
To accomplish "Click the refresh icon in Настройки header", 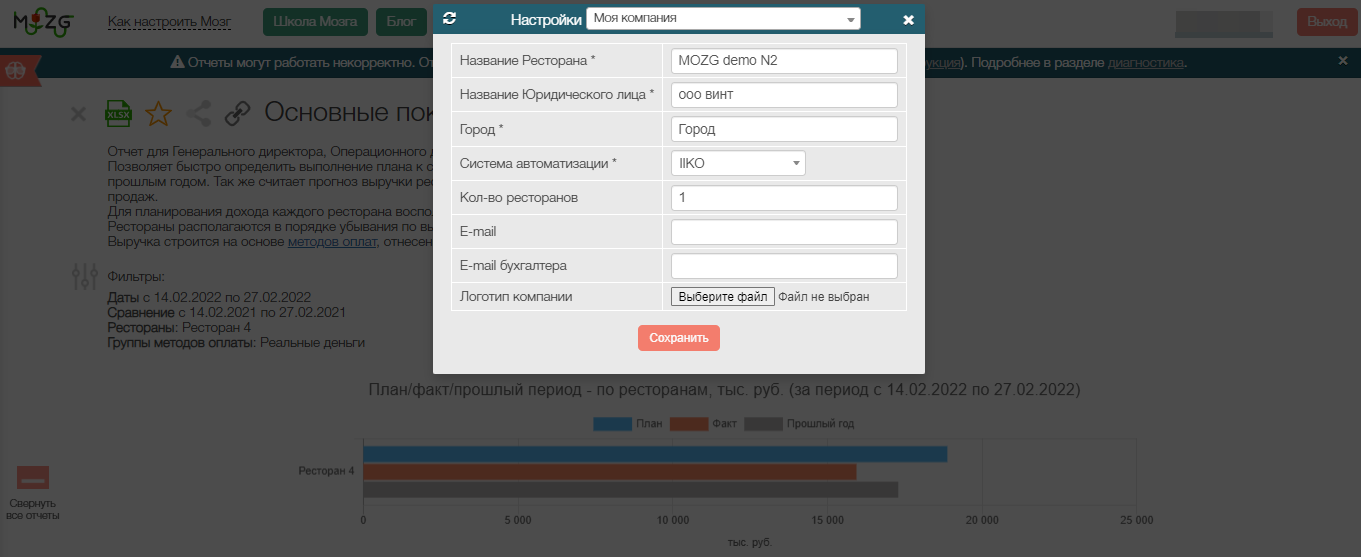I will (449, 18).
